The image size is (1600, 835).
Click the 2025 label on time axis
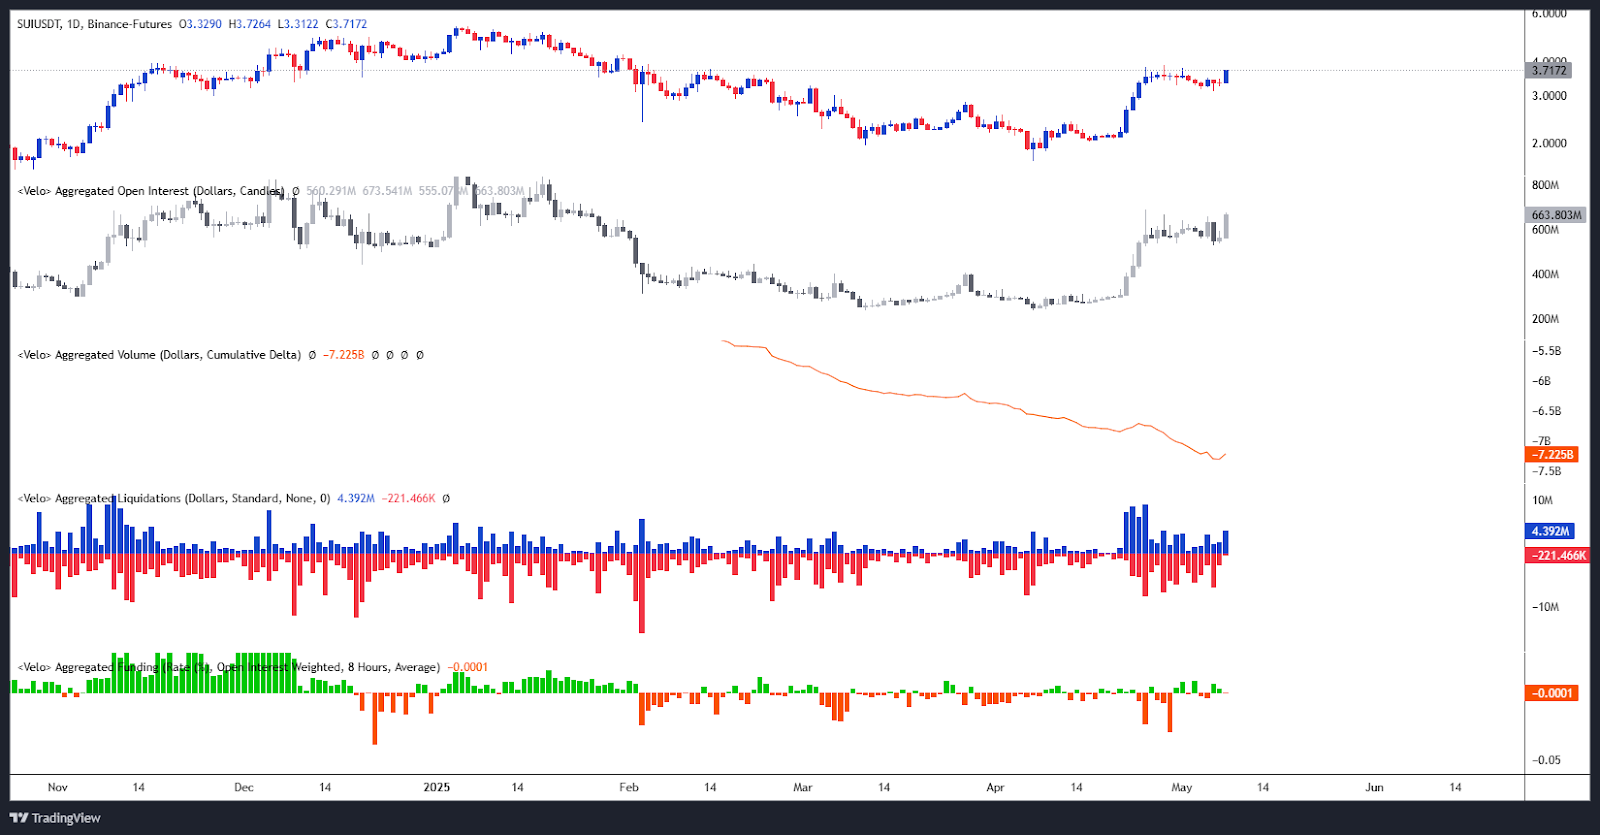[x=437, y=787]
